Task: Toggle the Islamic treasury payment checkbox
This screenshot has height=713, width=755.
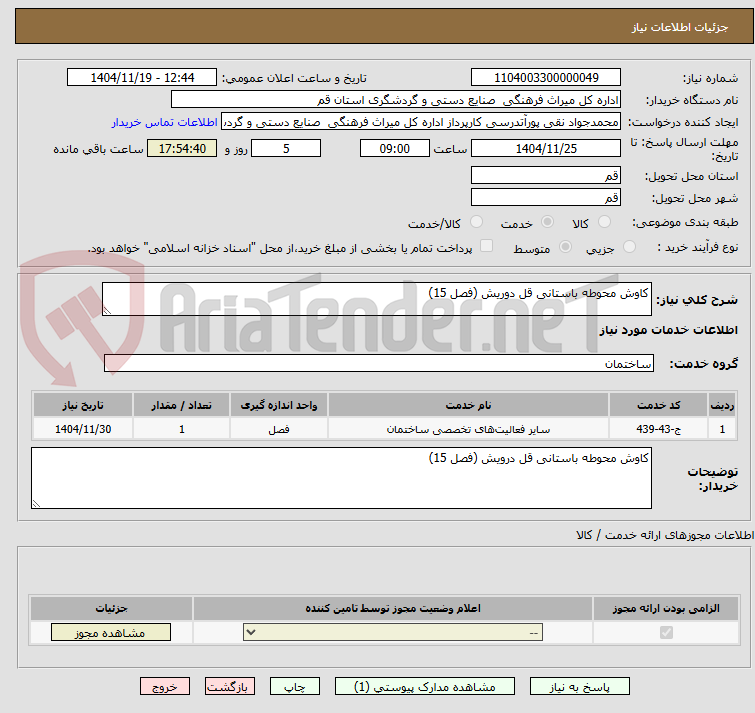Action: point(487,246)
